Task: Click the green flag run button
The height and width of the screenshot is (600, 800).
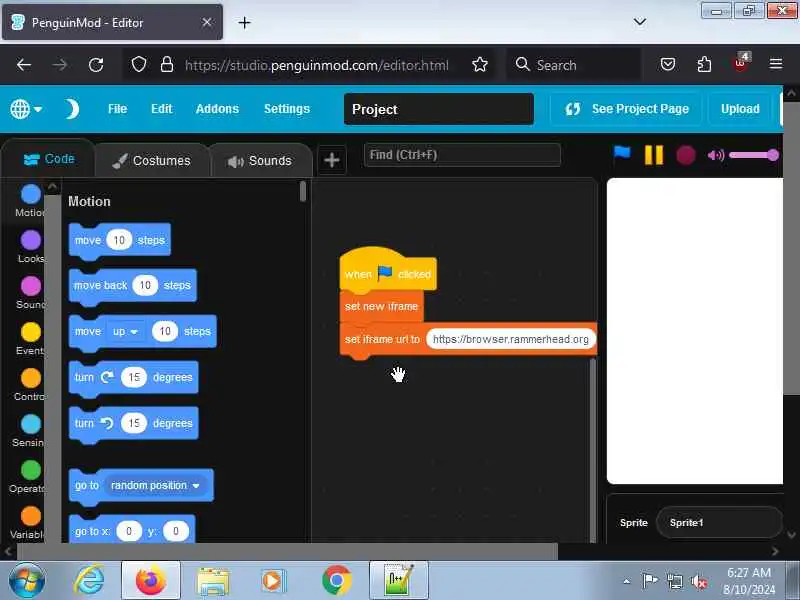Action: (622, 154)
